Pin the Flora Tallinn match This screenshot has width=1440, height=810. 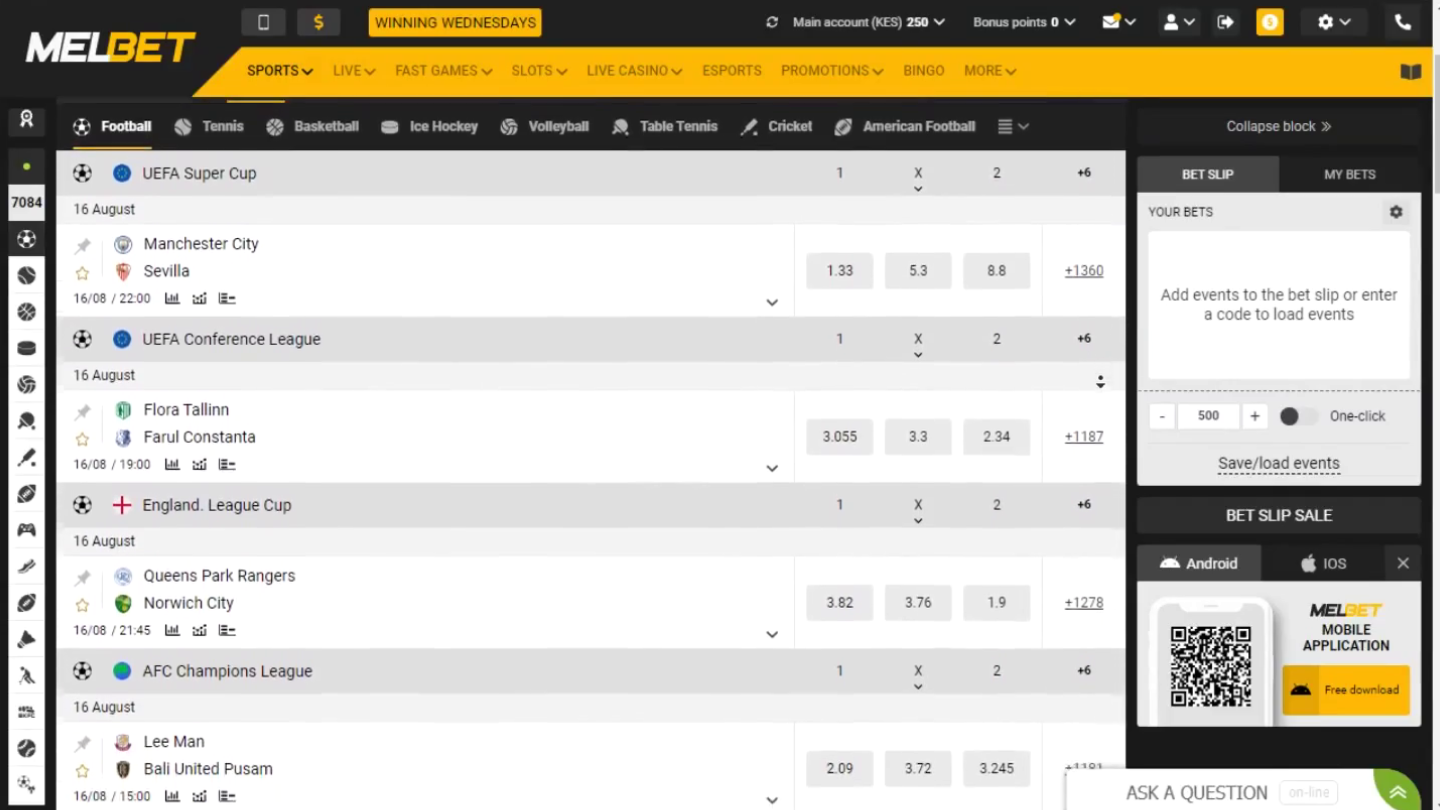(x=82, y=411)
